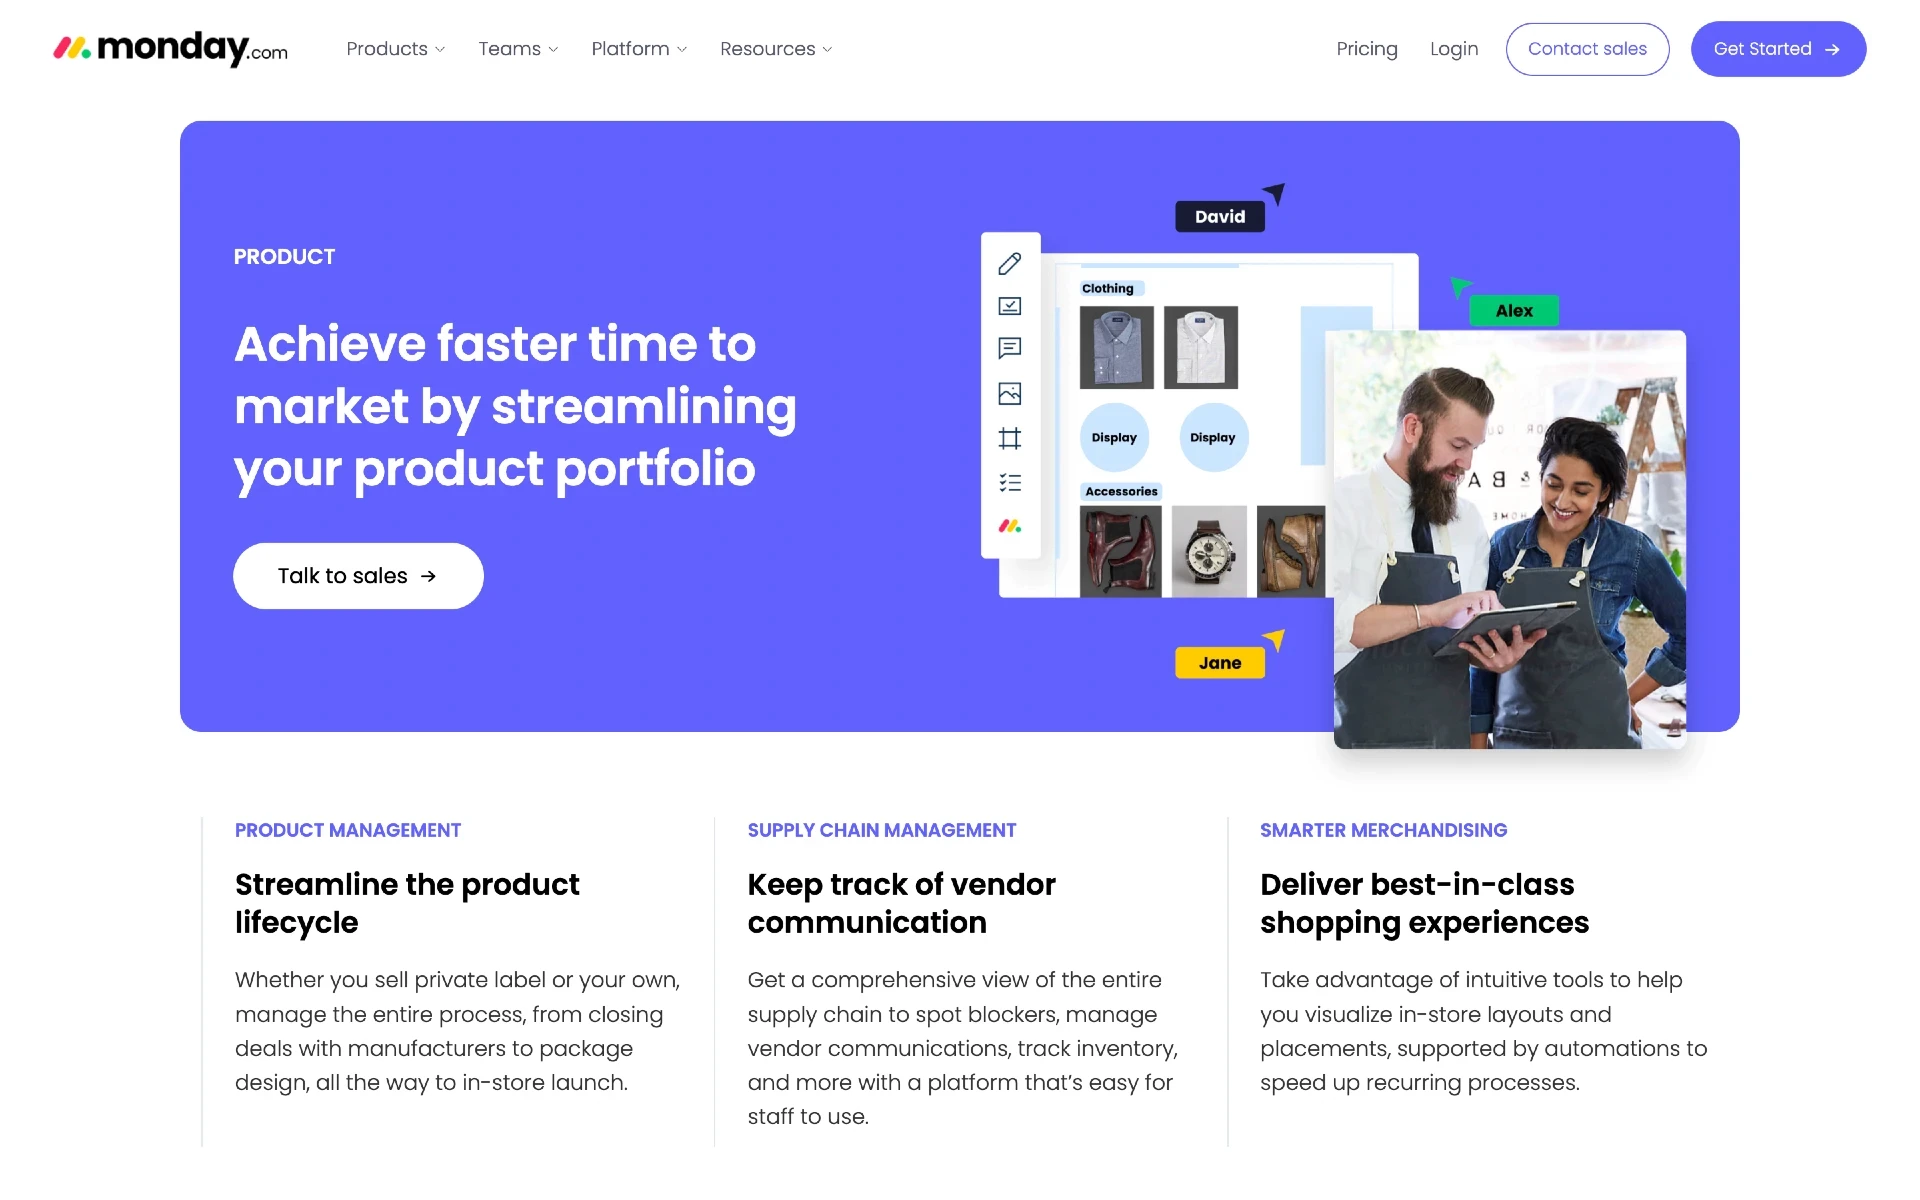This screenshot has width=1920, height=1200.
Task: Click the crop/resize icon in toolbar
Action: click(x=1010, y=440)
